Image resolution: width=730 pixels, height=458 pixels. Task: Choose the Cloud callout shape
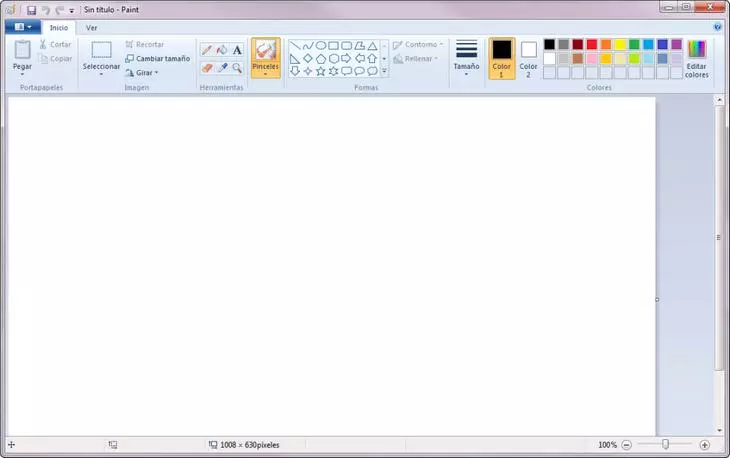click(372, 71)
